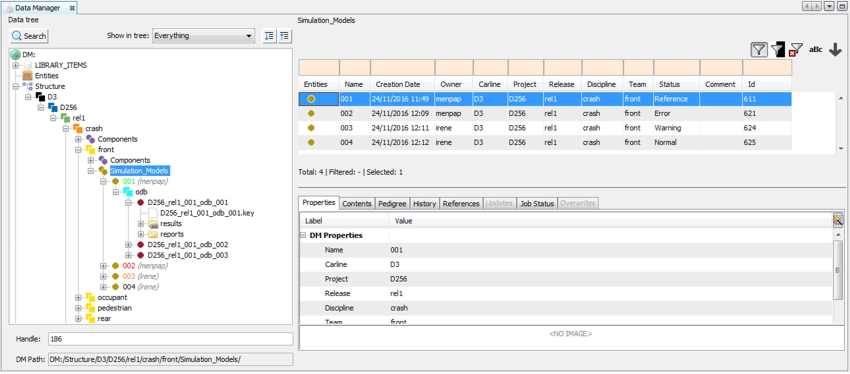Expand Components under crash
Screen dimensions: 850x374
[x=79, y=139]
